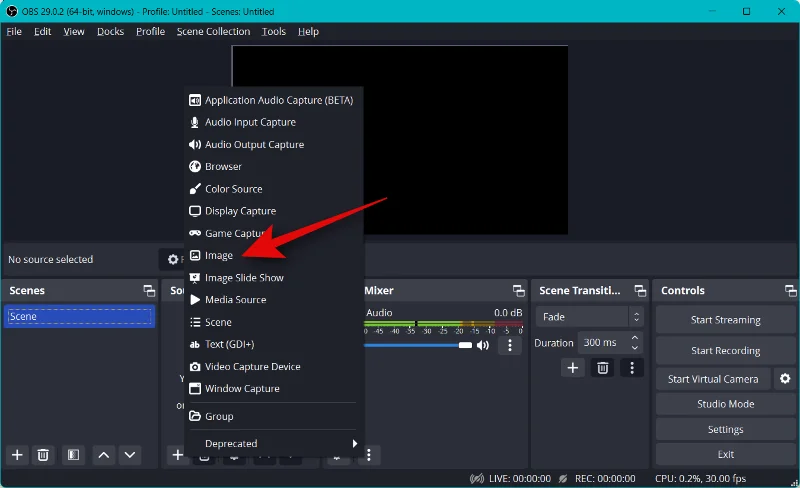The image size is (800, 488).
Task: Remove transition using trash icon
Action: pyautogui.click(x=603, y=368)
